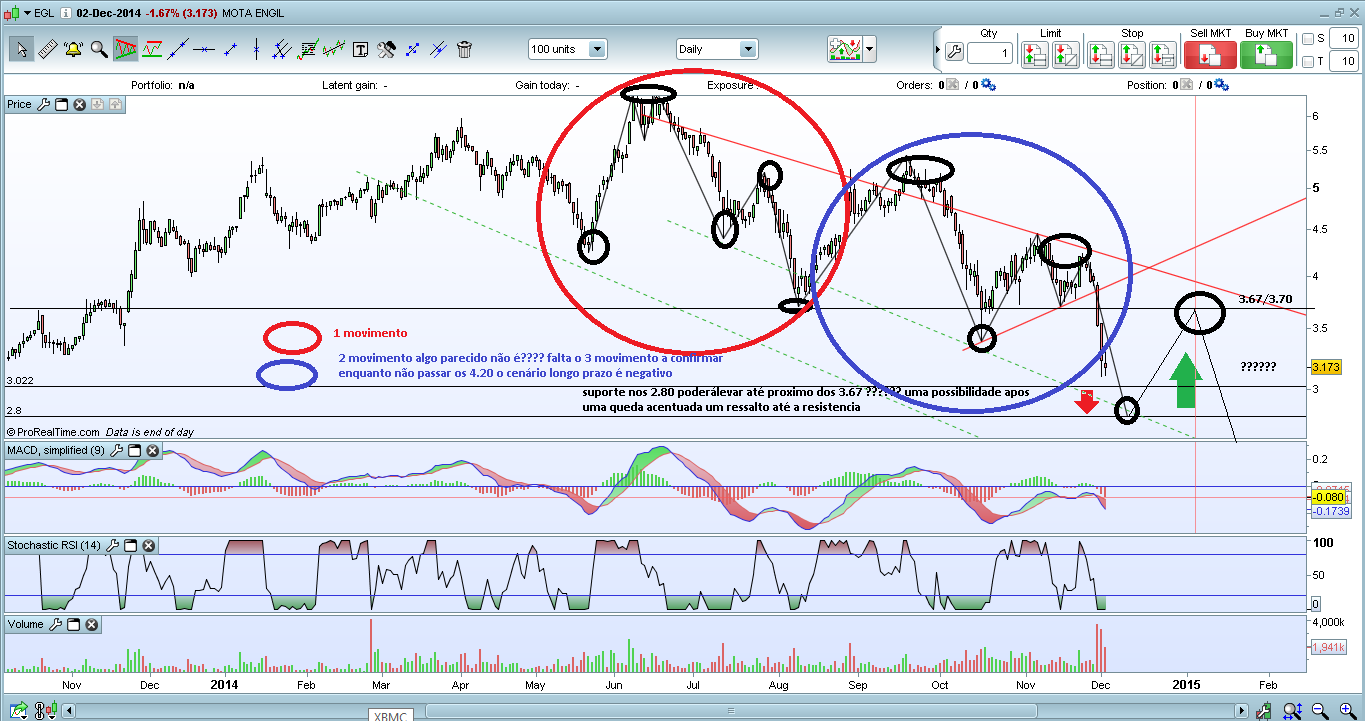Image resolution: width=1365 pixels, height=721 pixels.
Task: Focus the S value input field
Action: (1343, 39)
